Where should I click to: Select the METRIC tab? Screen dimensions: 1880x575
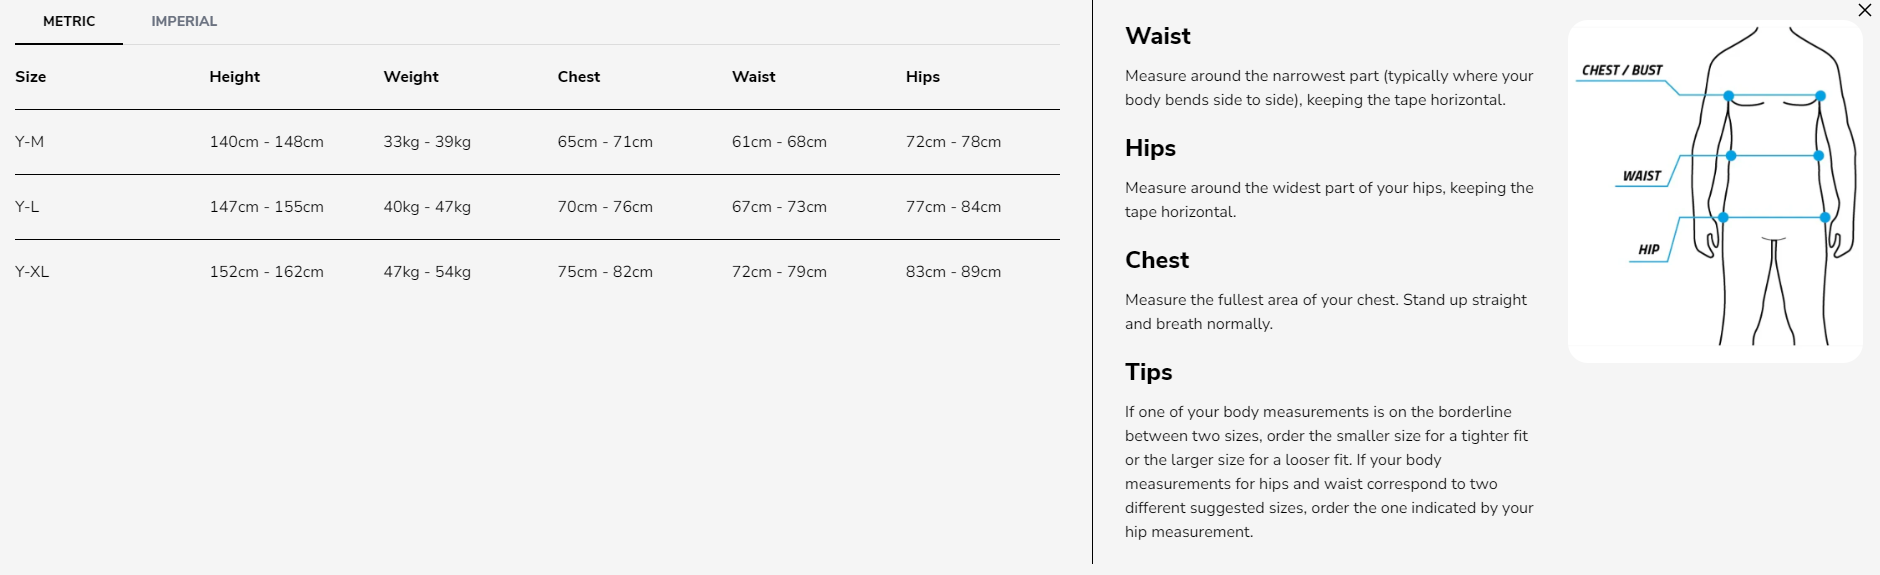click(69, 21)
